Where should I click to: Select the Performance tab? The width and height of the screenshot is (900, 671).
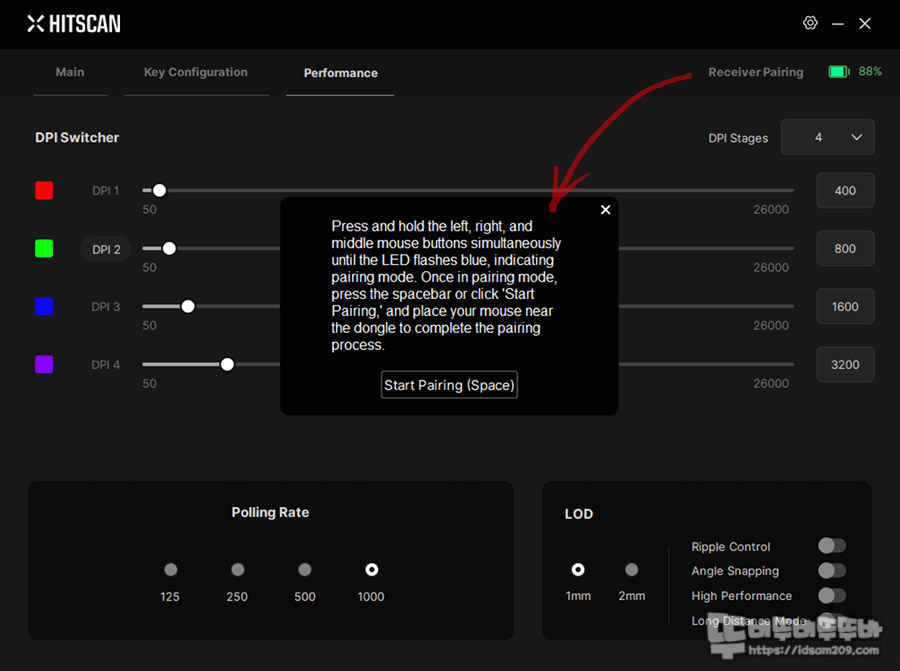click(x=340, y=73)
